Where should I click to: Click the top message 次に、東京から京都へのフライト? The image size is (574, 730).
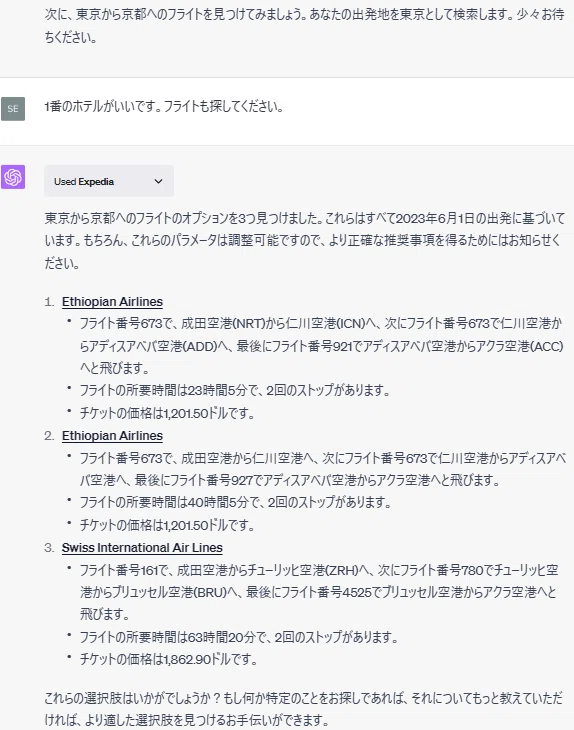coord(304,26)
